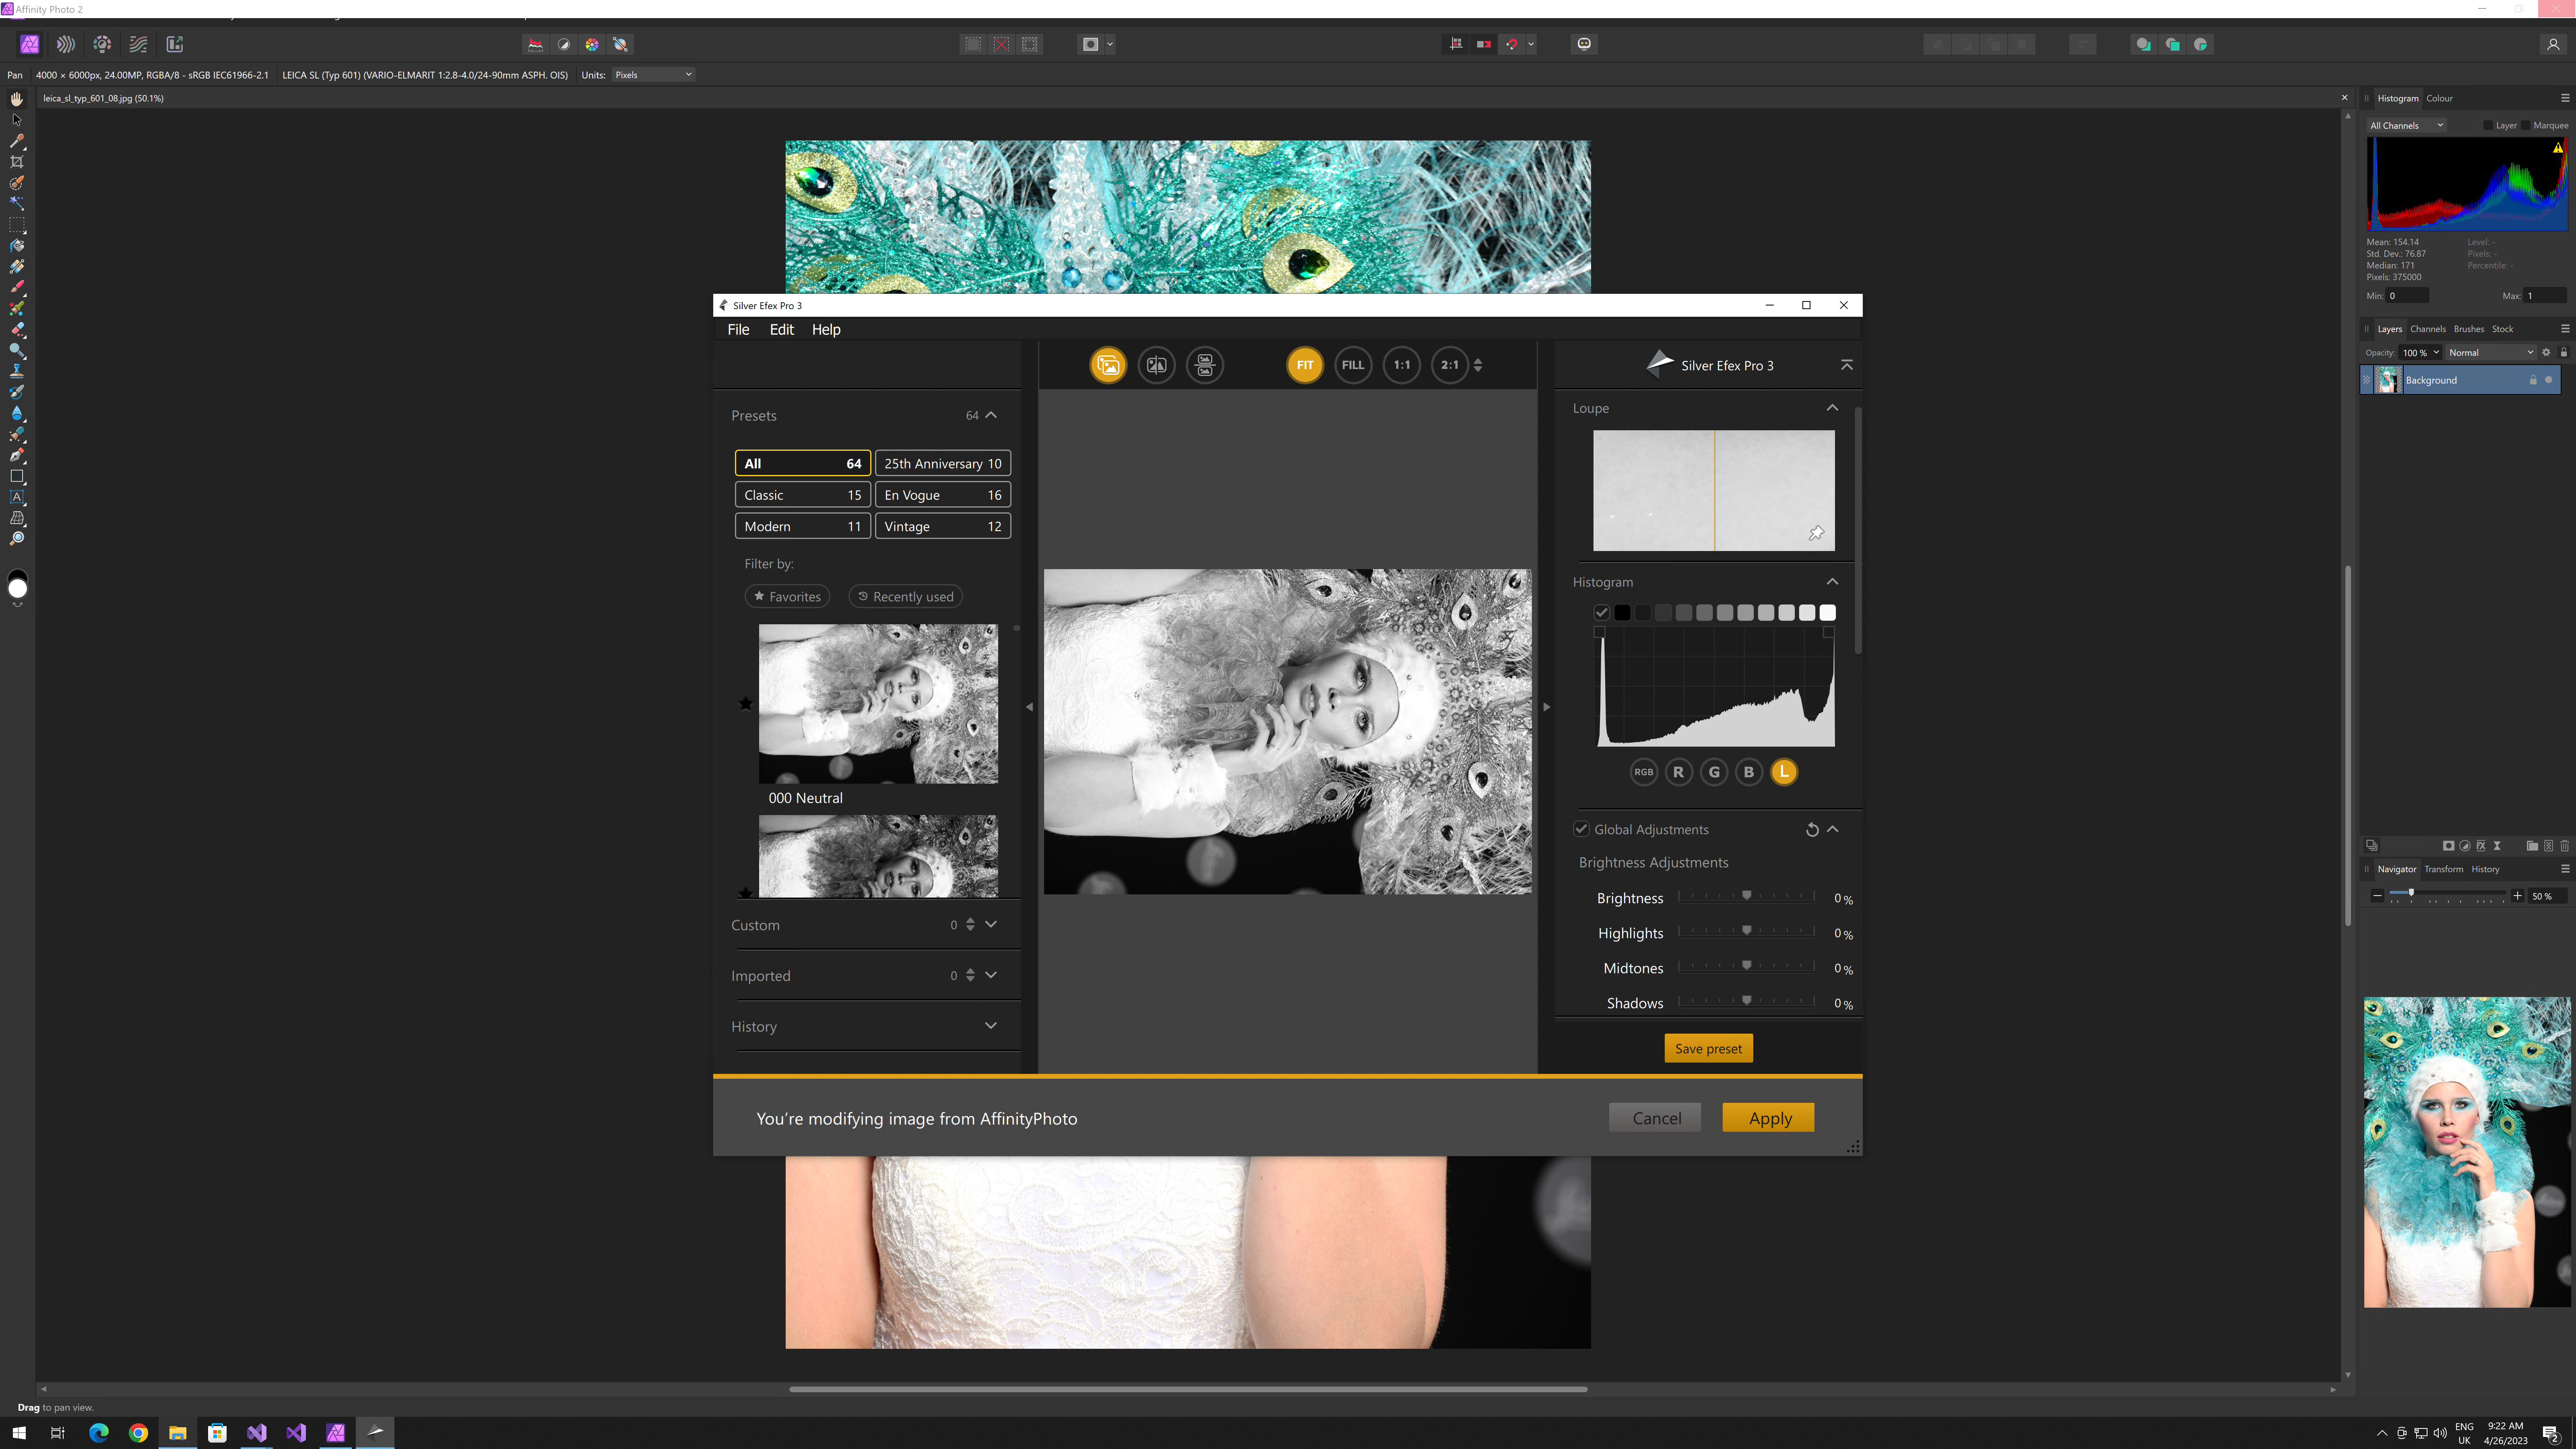This screenshot has width=2576, height=1449.
Task: Select the Erase Brush tool
Action: (x=17, y=330)
